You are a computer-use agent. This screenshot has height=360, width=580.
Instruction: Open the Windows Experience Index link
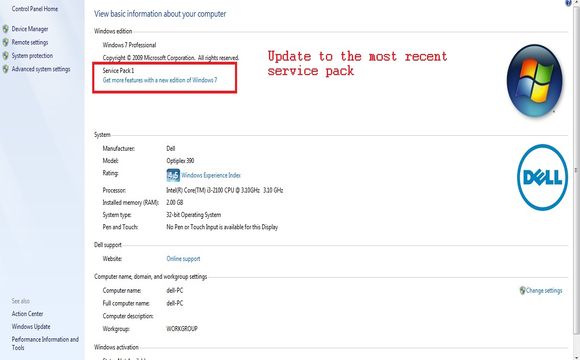[x=211, y=175]
